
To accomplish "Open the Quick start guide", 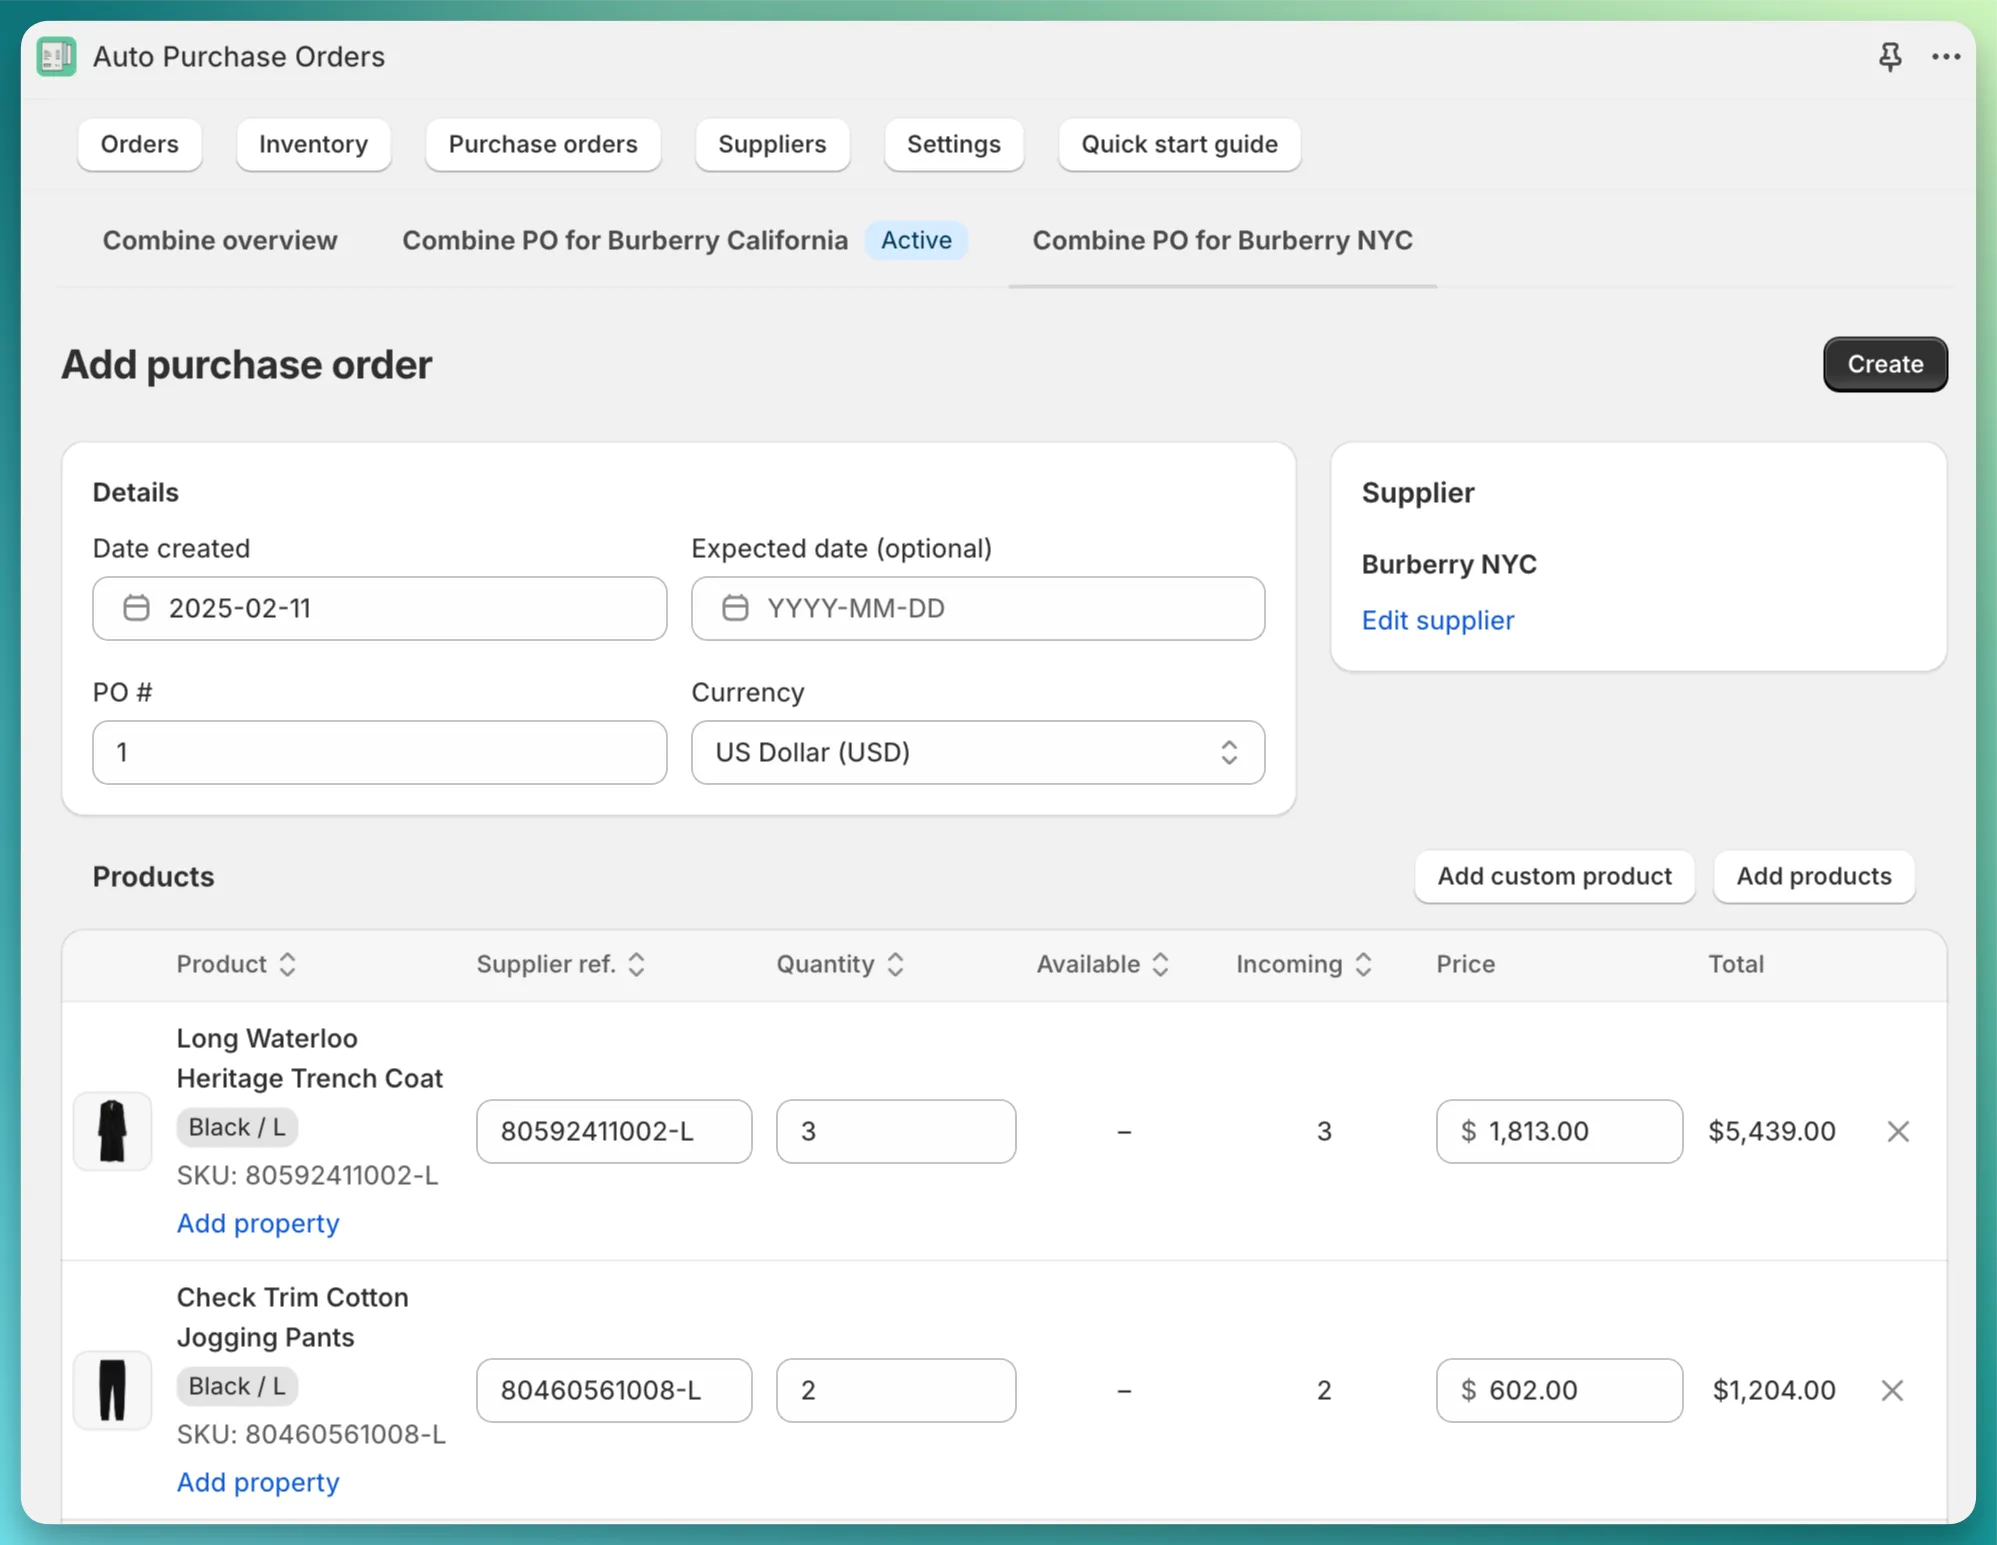I will point(1180,144).
